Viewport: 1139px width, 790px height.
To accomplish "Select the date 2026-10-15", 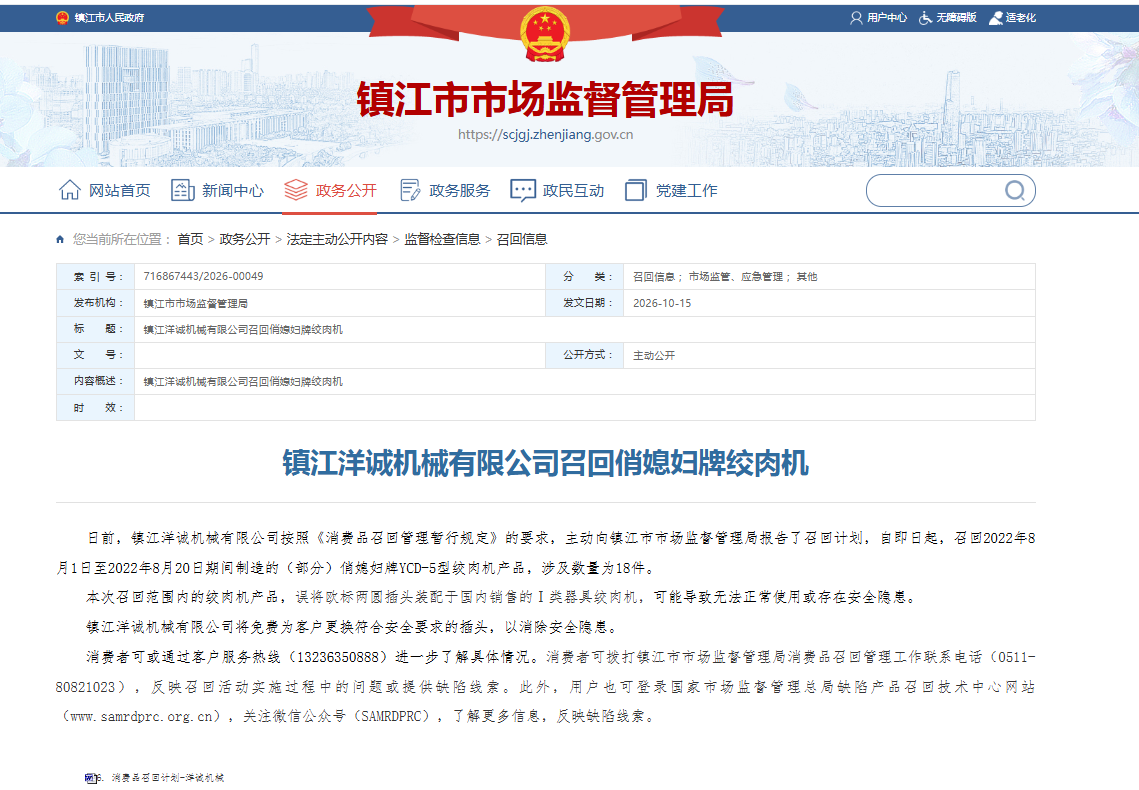I will point(662,304).
